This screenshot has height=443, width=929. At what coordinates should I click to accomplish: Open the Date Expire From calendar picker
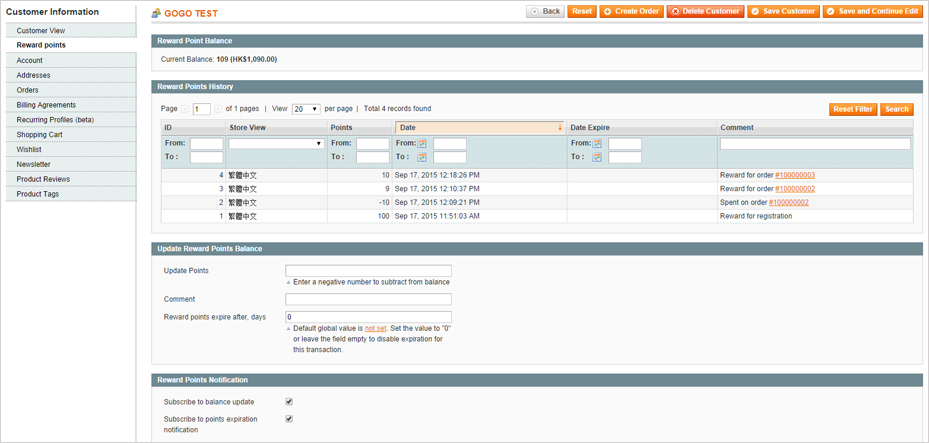tap(597, 144)
